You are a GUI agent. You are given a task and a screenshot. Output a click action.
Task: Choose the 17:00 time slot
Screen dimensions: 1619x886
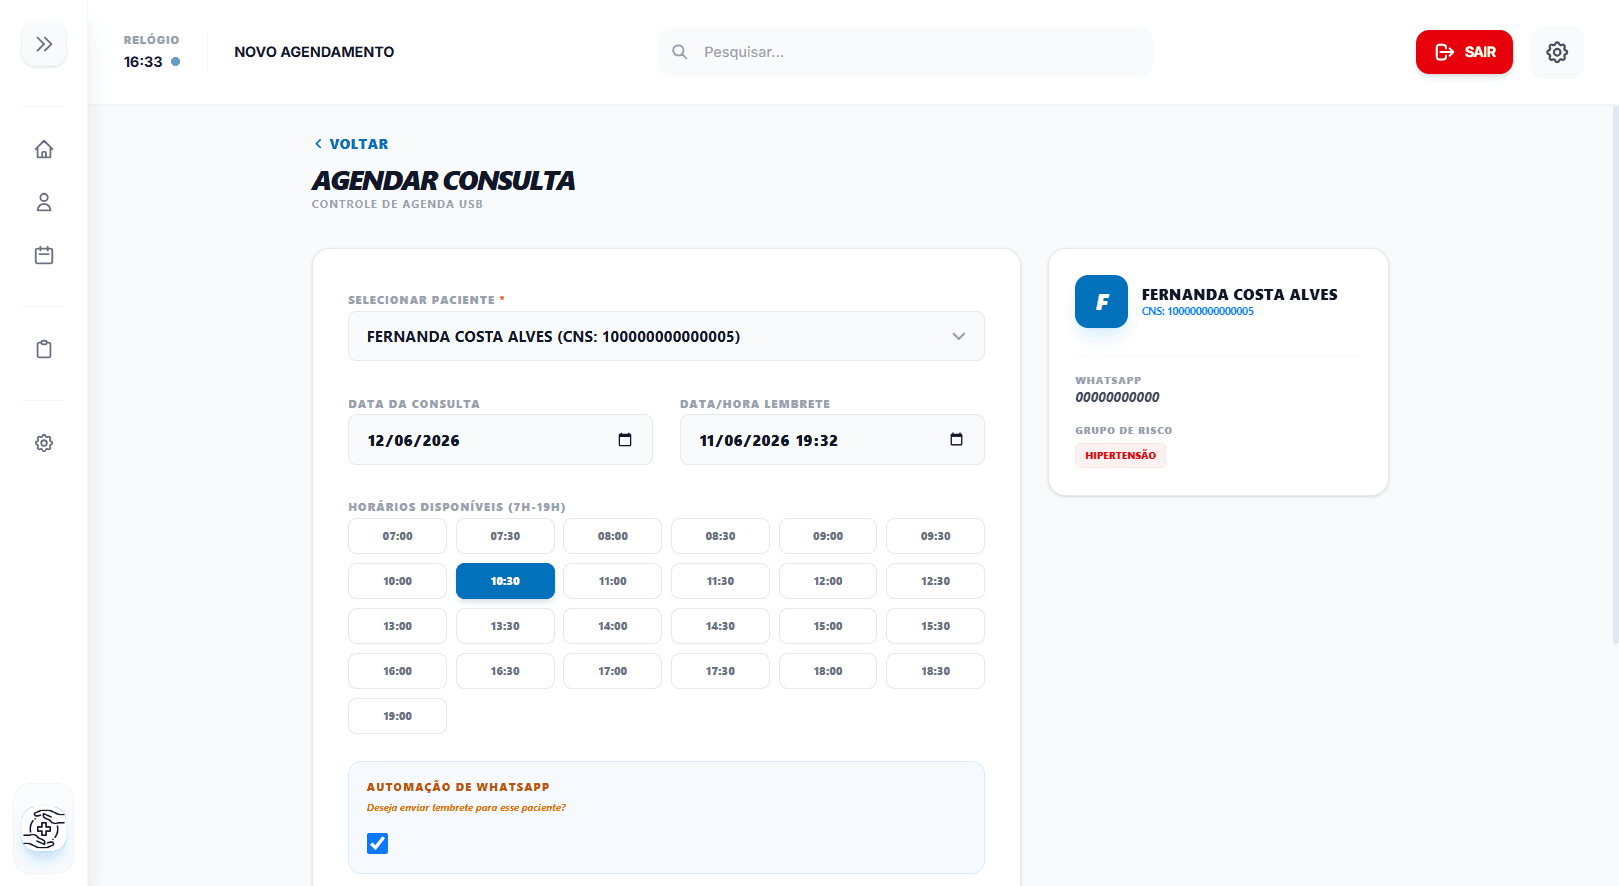(x=613, y=671)
